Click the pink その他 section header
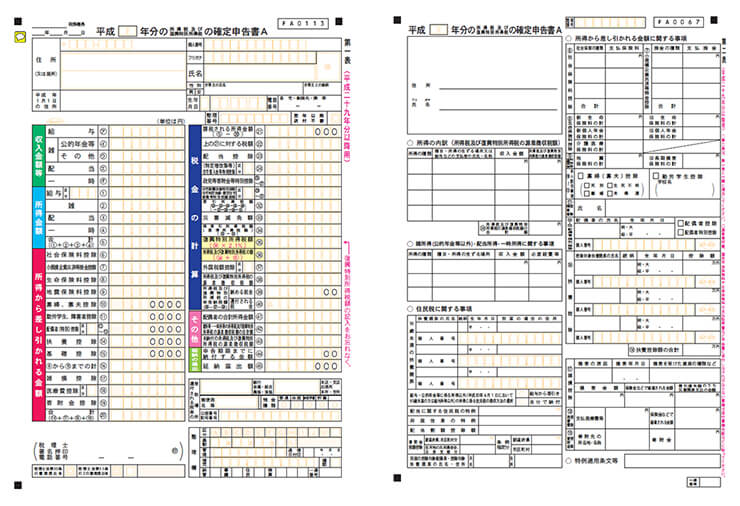 click(x=195, y=329)
